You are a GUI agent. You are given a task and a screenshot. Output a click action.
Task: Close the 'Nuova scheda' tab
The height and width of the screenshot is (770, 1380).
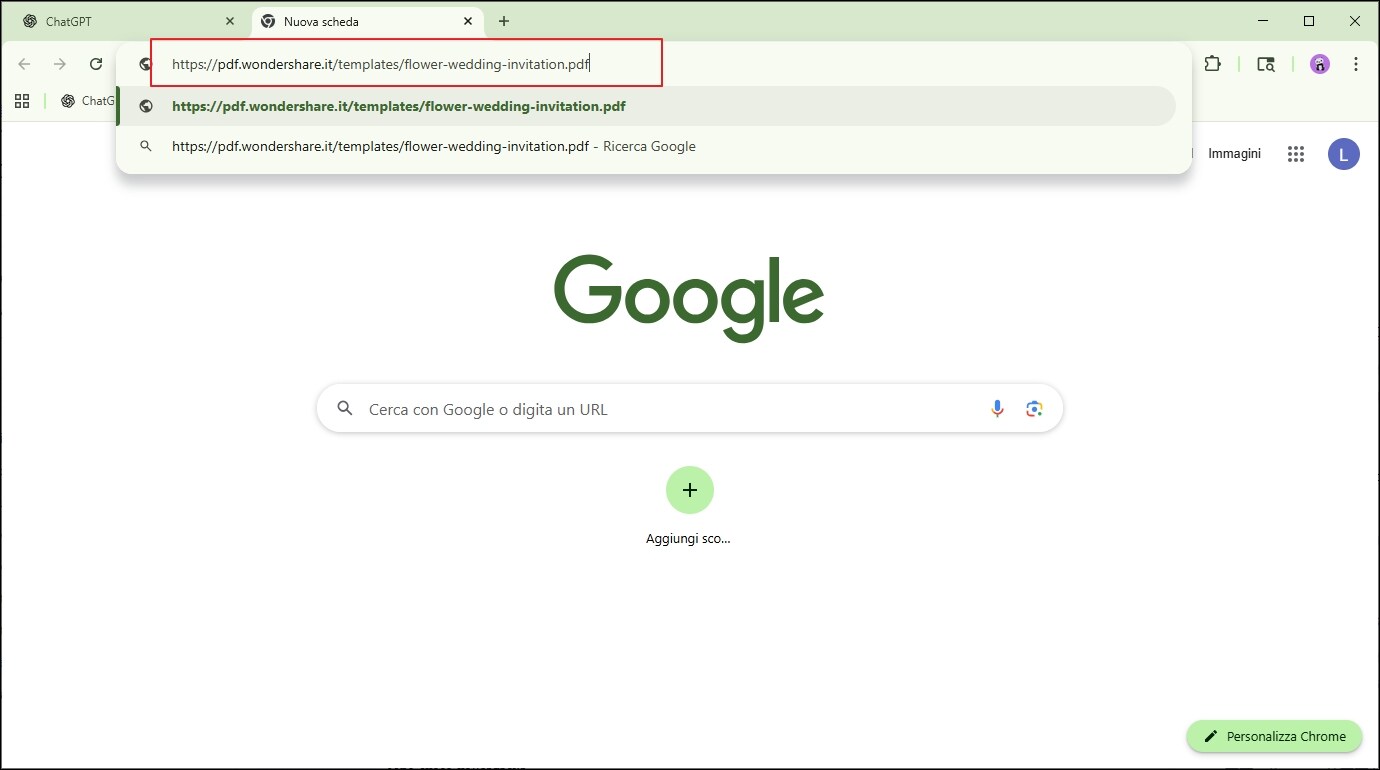pos(468,21)
